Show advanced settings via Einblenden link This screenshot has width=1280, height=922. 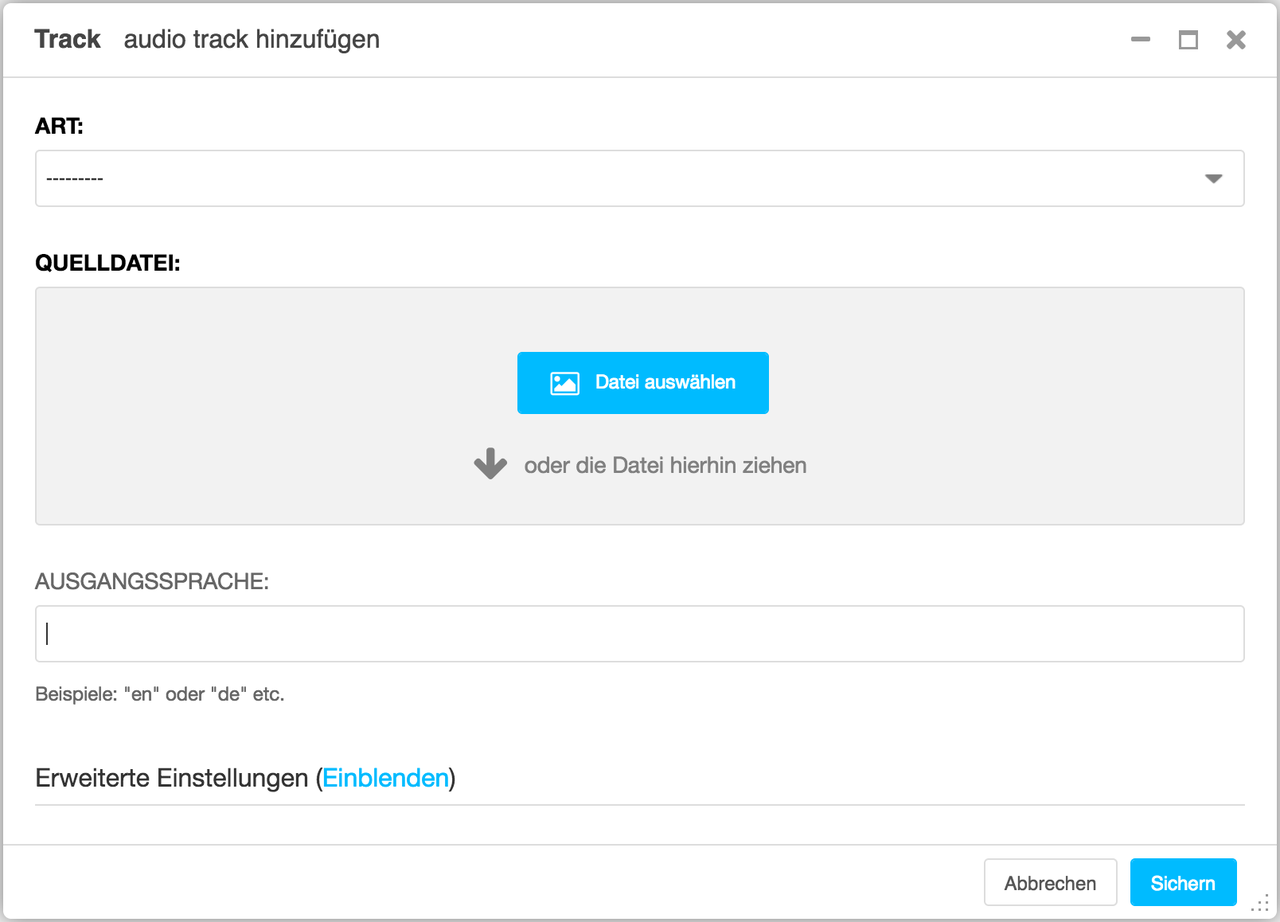(x=385, y=778)
